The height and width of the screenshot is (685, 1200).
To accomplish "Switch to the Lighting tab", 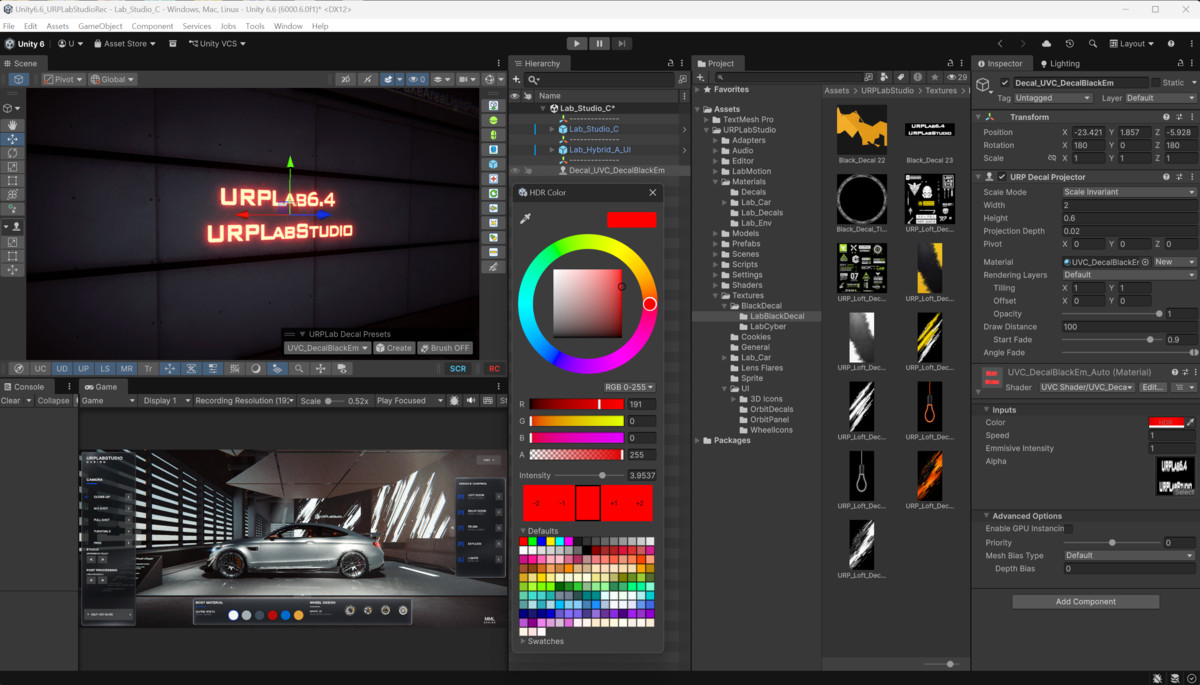I will tap(1059, 63).
